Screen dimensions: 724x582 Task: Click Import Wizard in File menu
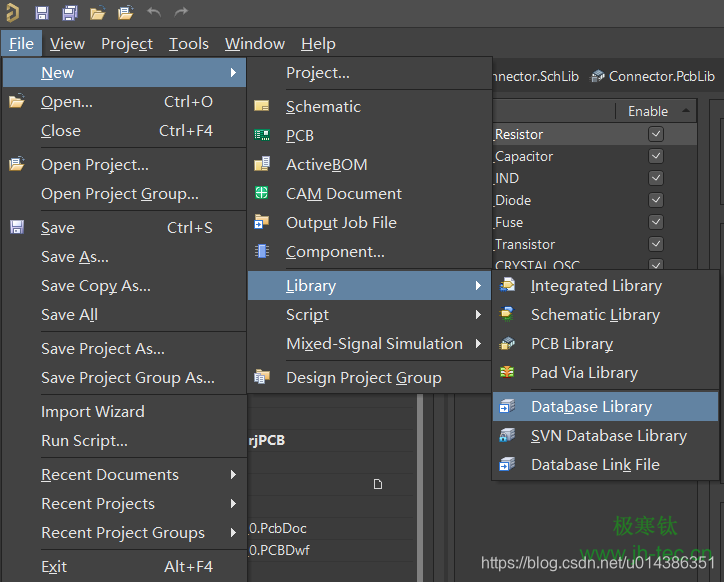tap(92, 412)
